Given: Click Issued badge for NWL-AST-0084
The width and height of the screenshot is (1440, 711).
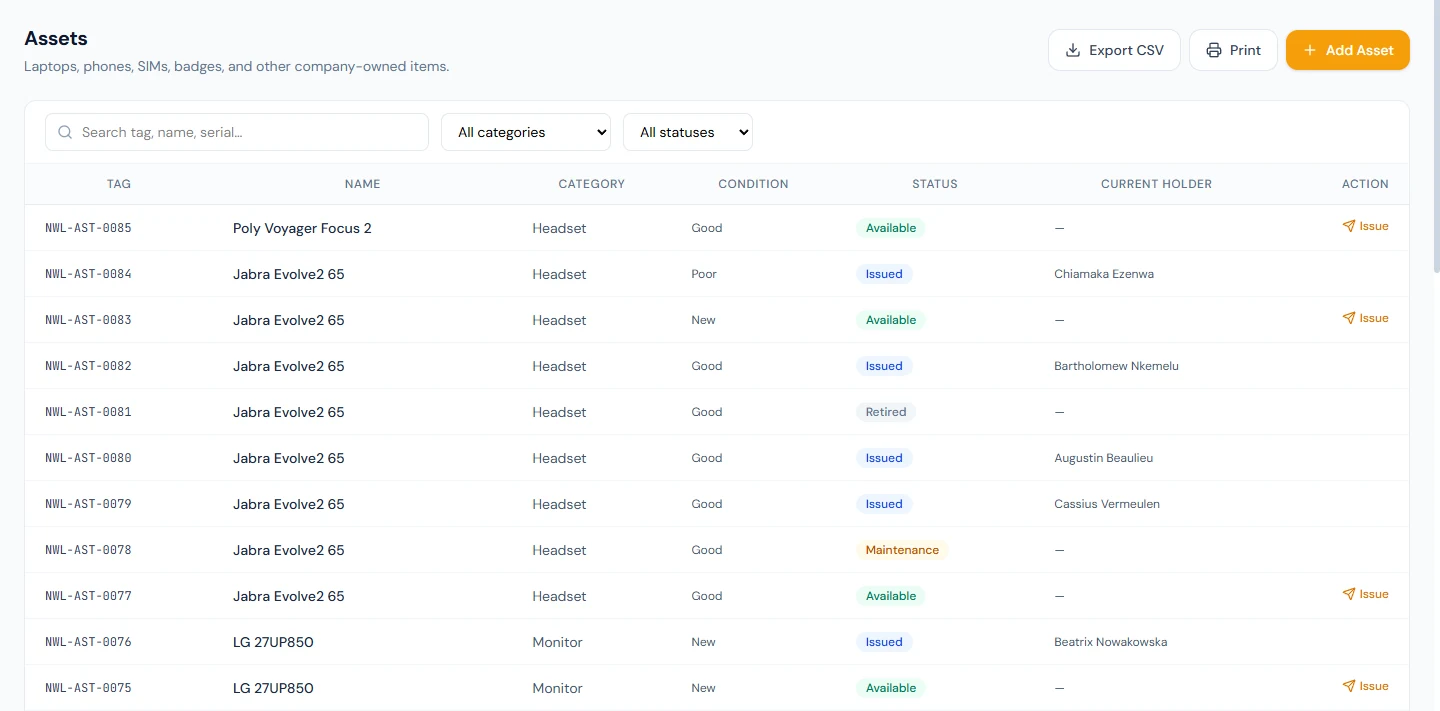Looking at the screenshot, I should coord(884,274).
